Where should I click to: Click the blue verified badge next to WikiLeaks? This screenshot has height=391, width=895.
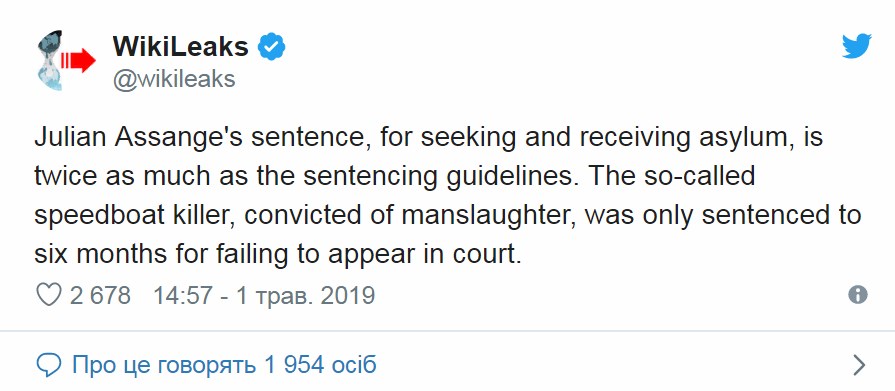coord(272,47)
